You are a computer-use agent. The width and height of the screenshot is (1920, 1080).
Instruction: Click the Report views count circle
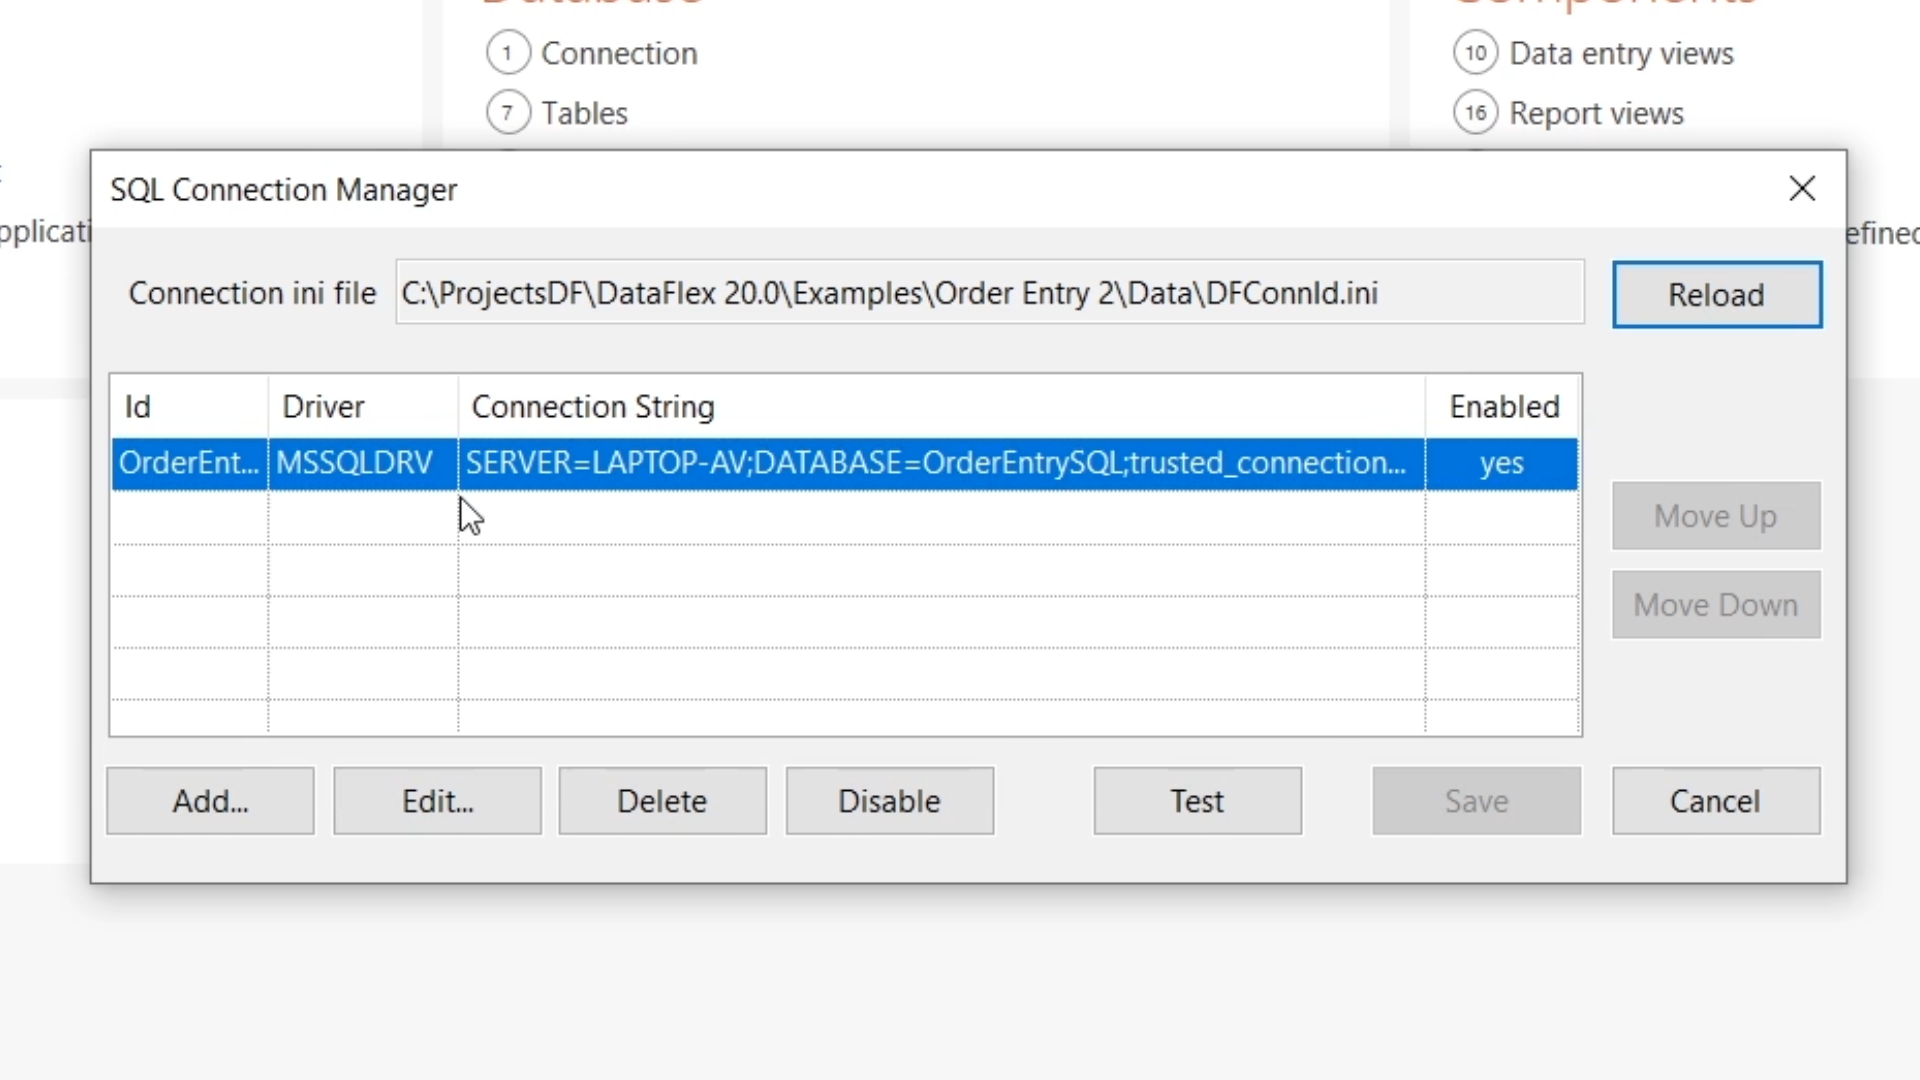pos(1476,113)
